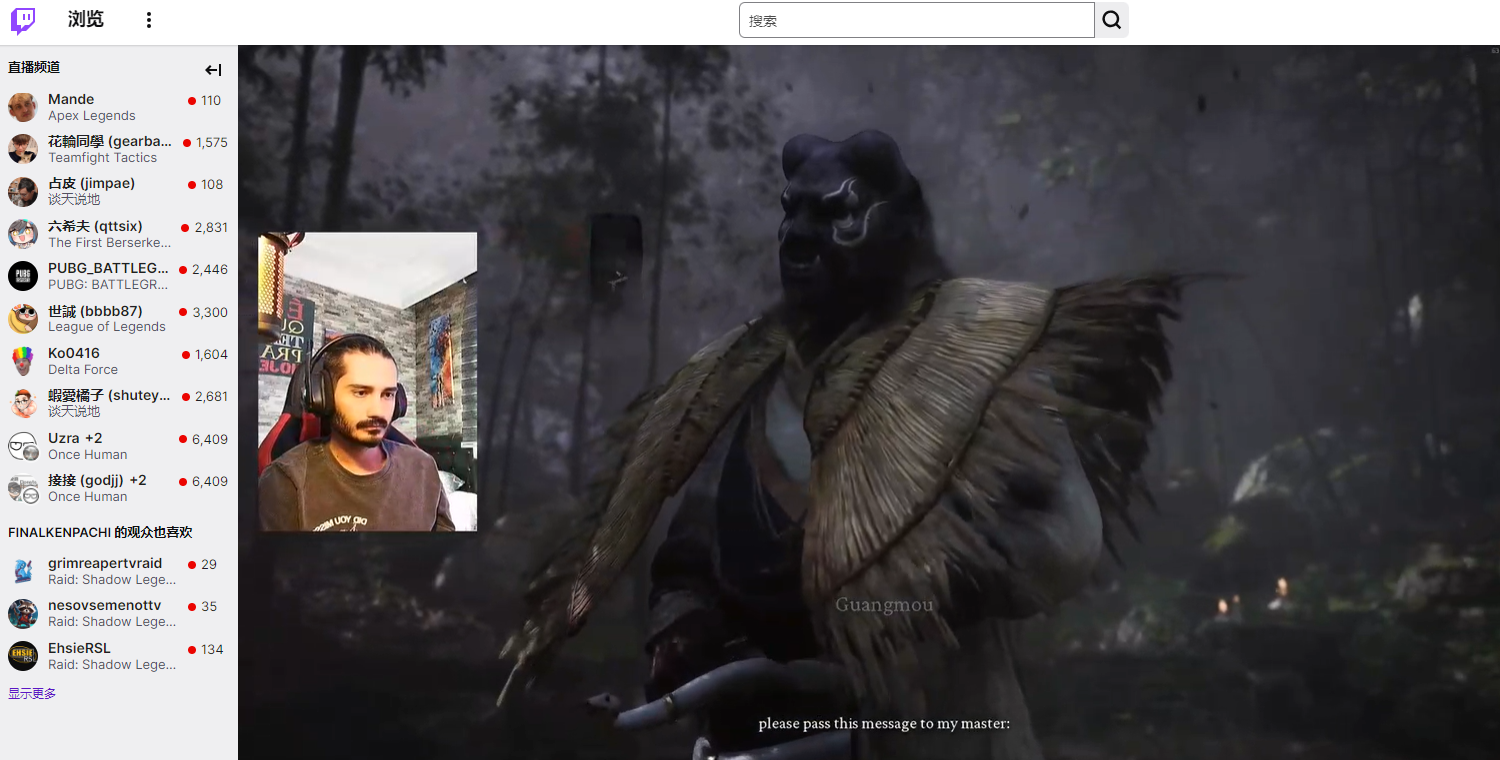
Task: Click Once Human under 接接 (godjj)
Action: coord(88,497)
